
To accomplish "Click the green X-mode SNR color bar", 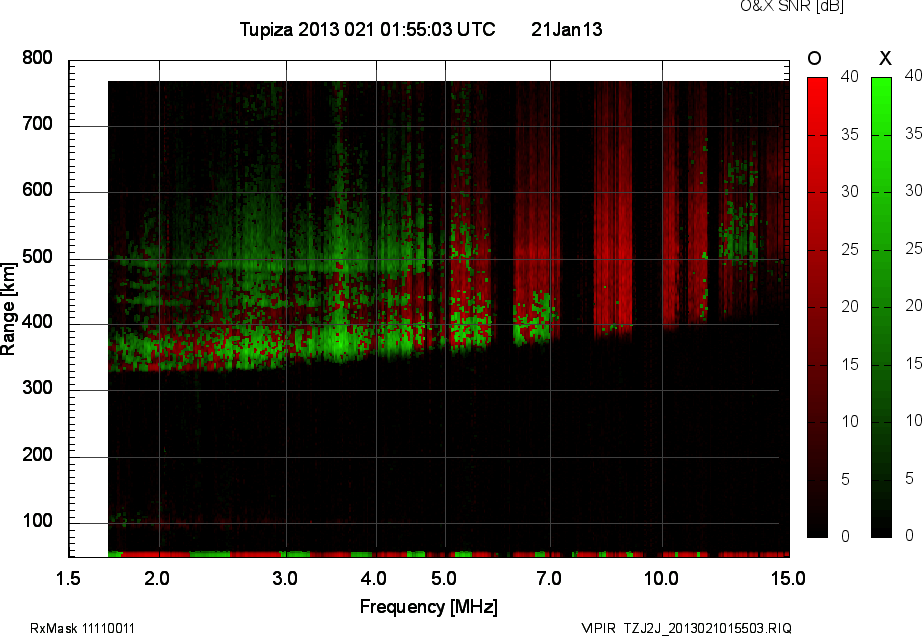I will pyautogui.click(x=881, y=307).
